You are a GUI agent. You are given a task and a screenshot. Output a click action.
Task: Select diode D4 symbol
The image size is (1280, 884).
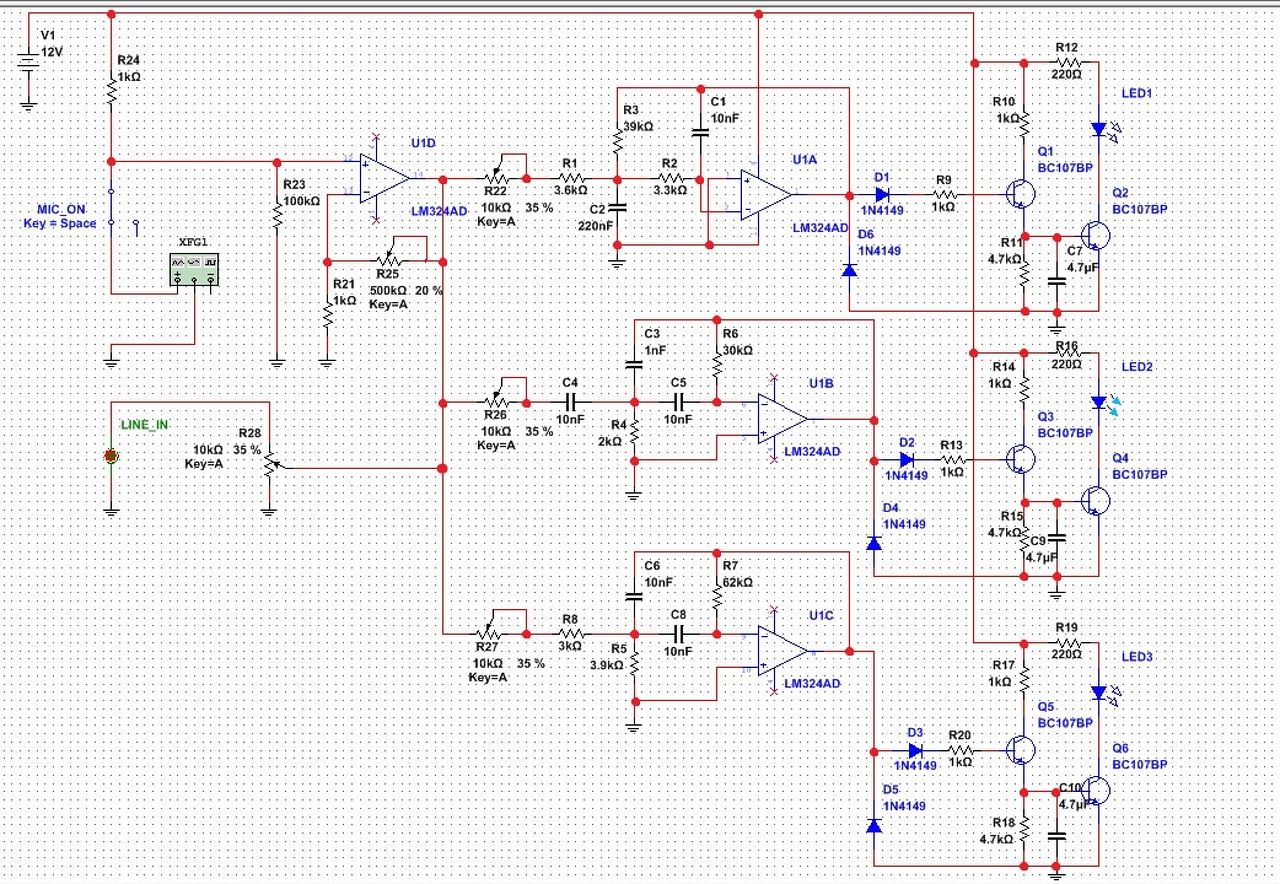pyautogui.click(x=874, y=543)
